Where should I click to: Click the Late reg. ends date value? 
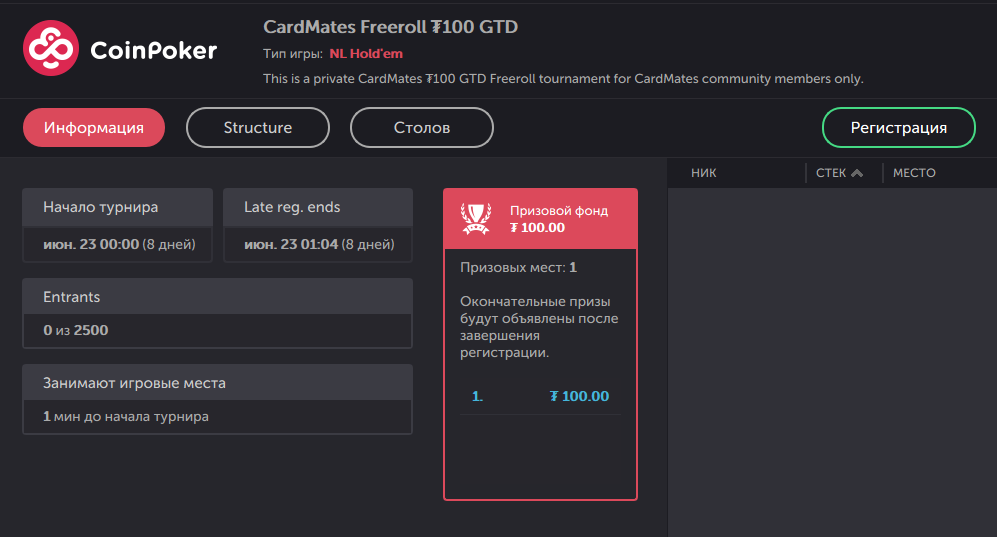[x=319, y=245]
